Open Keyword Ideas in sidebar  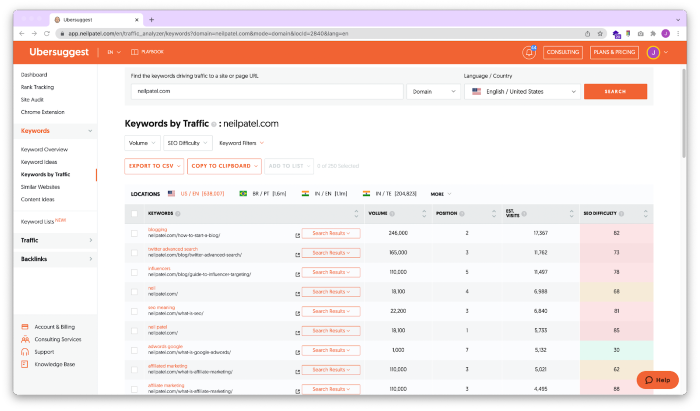(39, 162)
